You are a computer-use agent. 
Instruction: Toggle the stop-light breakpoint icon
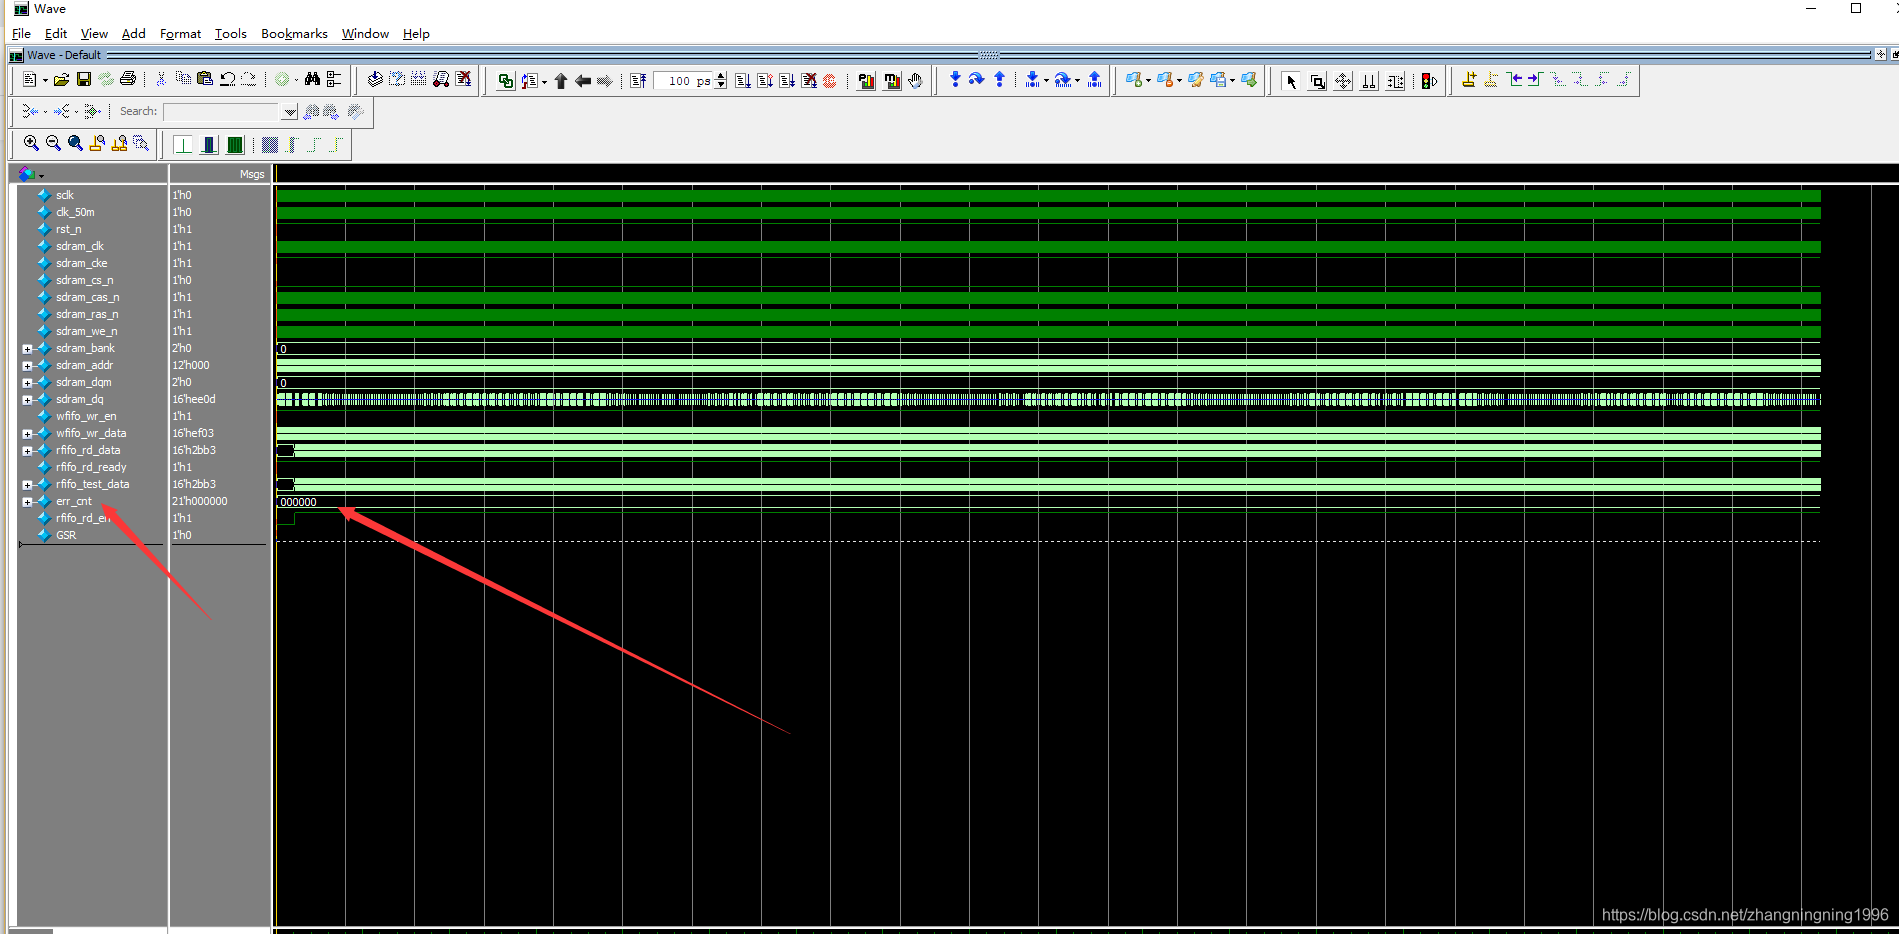[x=1429, y=81]
